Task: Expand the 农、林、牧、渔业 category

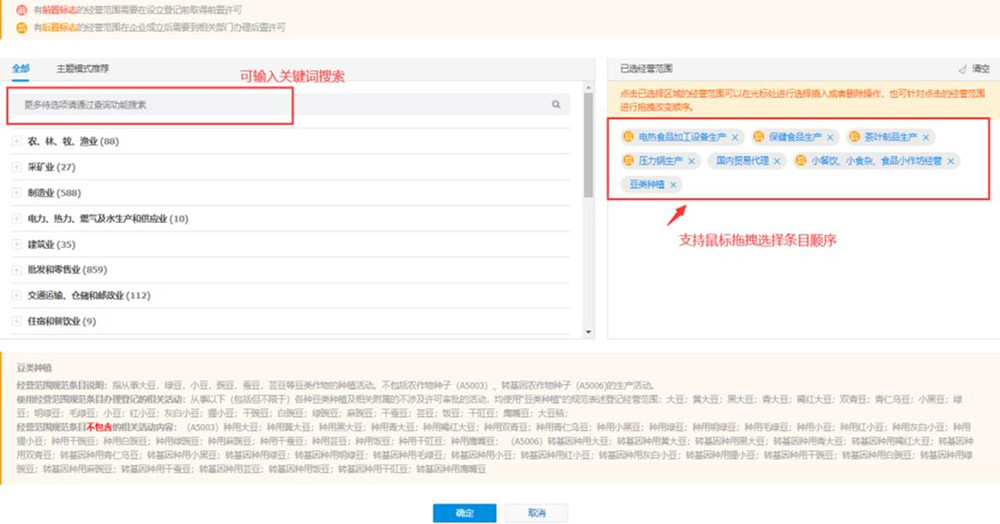Action: click(x=16, y=141)
